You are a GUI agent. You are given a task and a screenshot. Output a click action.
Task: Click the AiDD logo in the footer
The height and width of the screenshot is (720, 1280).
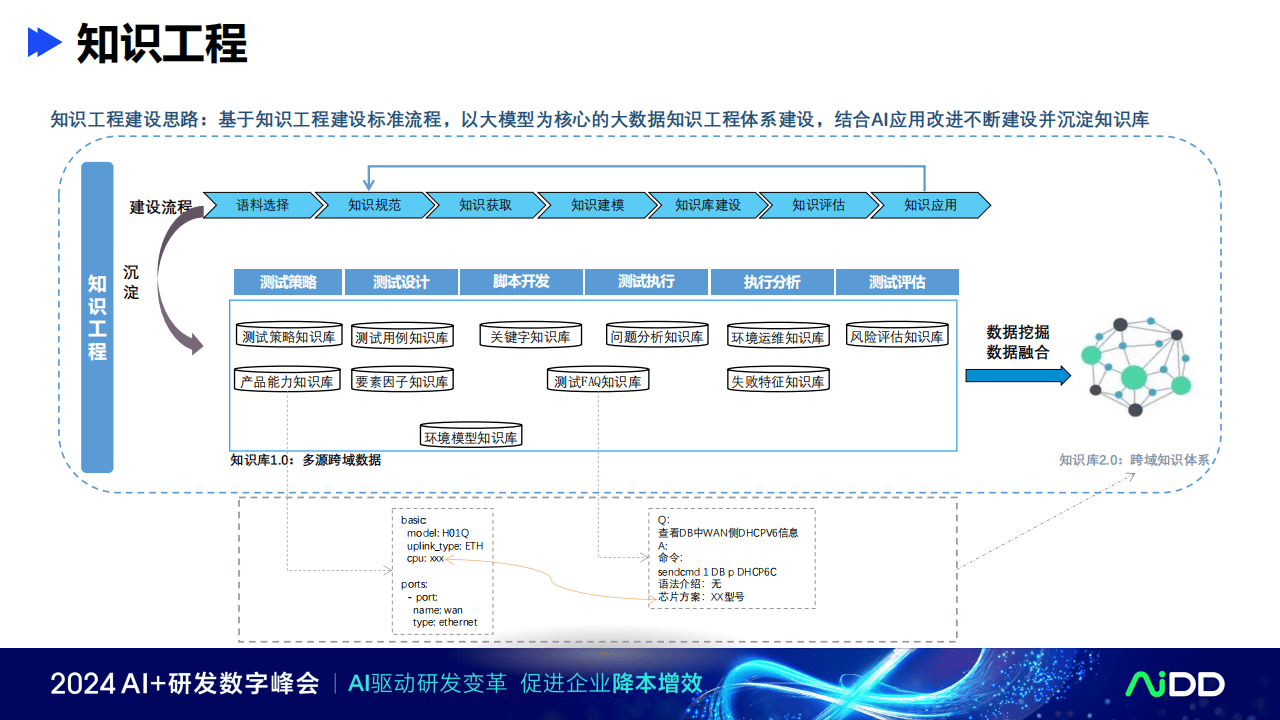pyautogui.click(x=1176, y=683)
